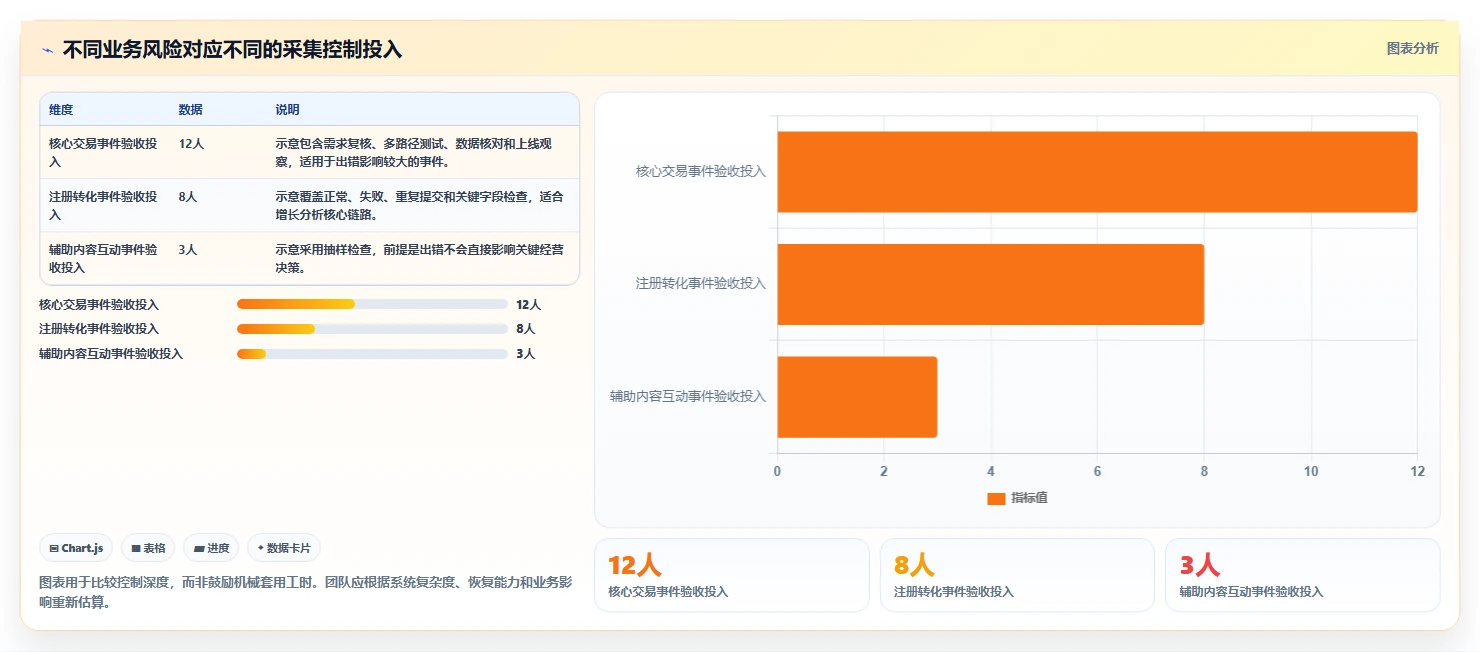Click the 核心交易事件验收投入 progress bar
Screen dimensions: 1480x652
[x=372, y=304]
